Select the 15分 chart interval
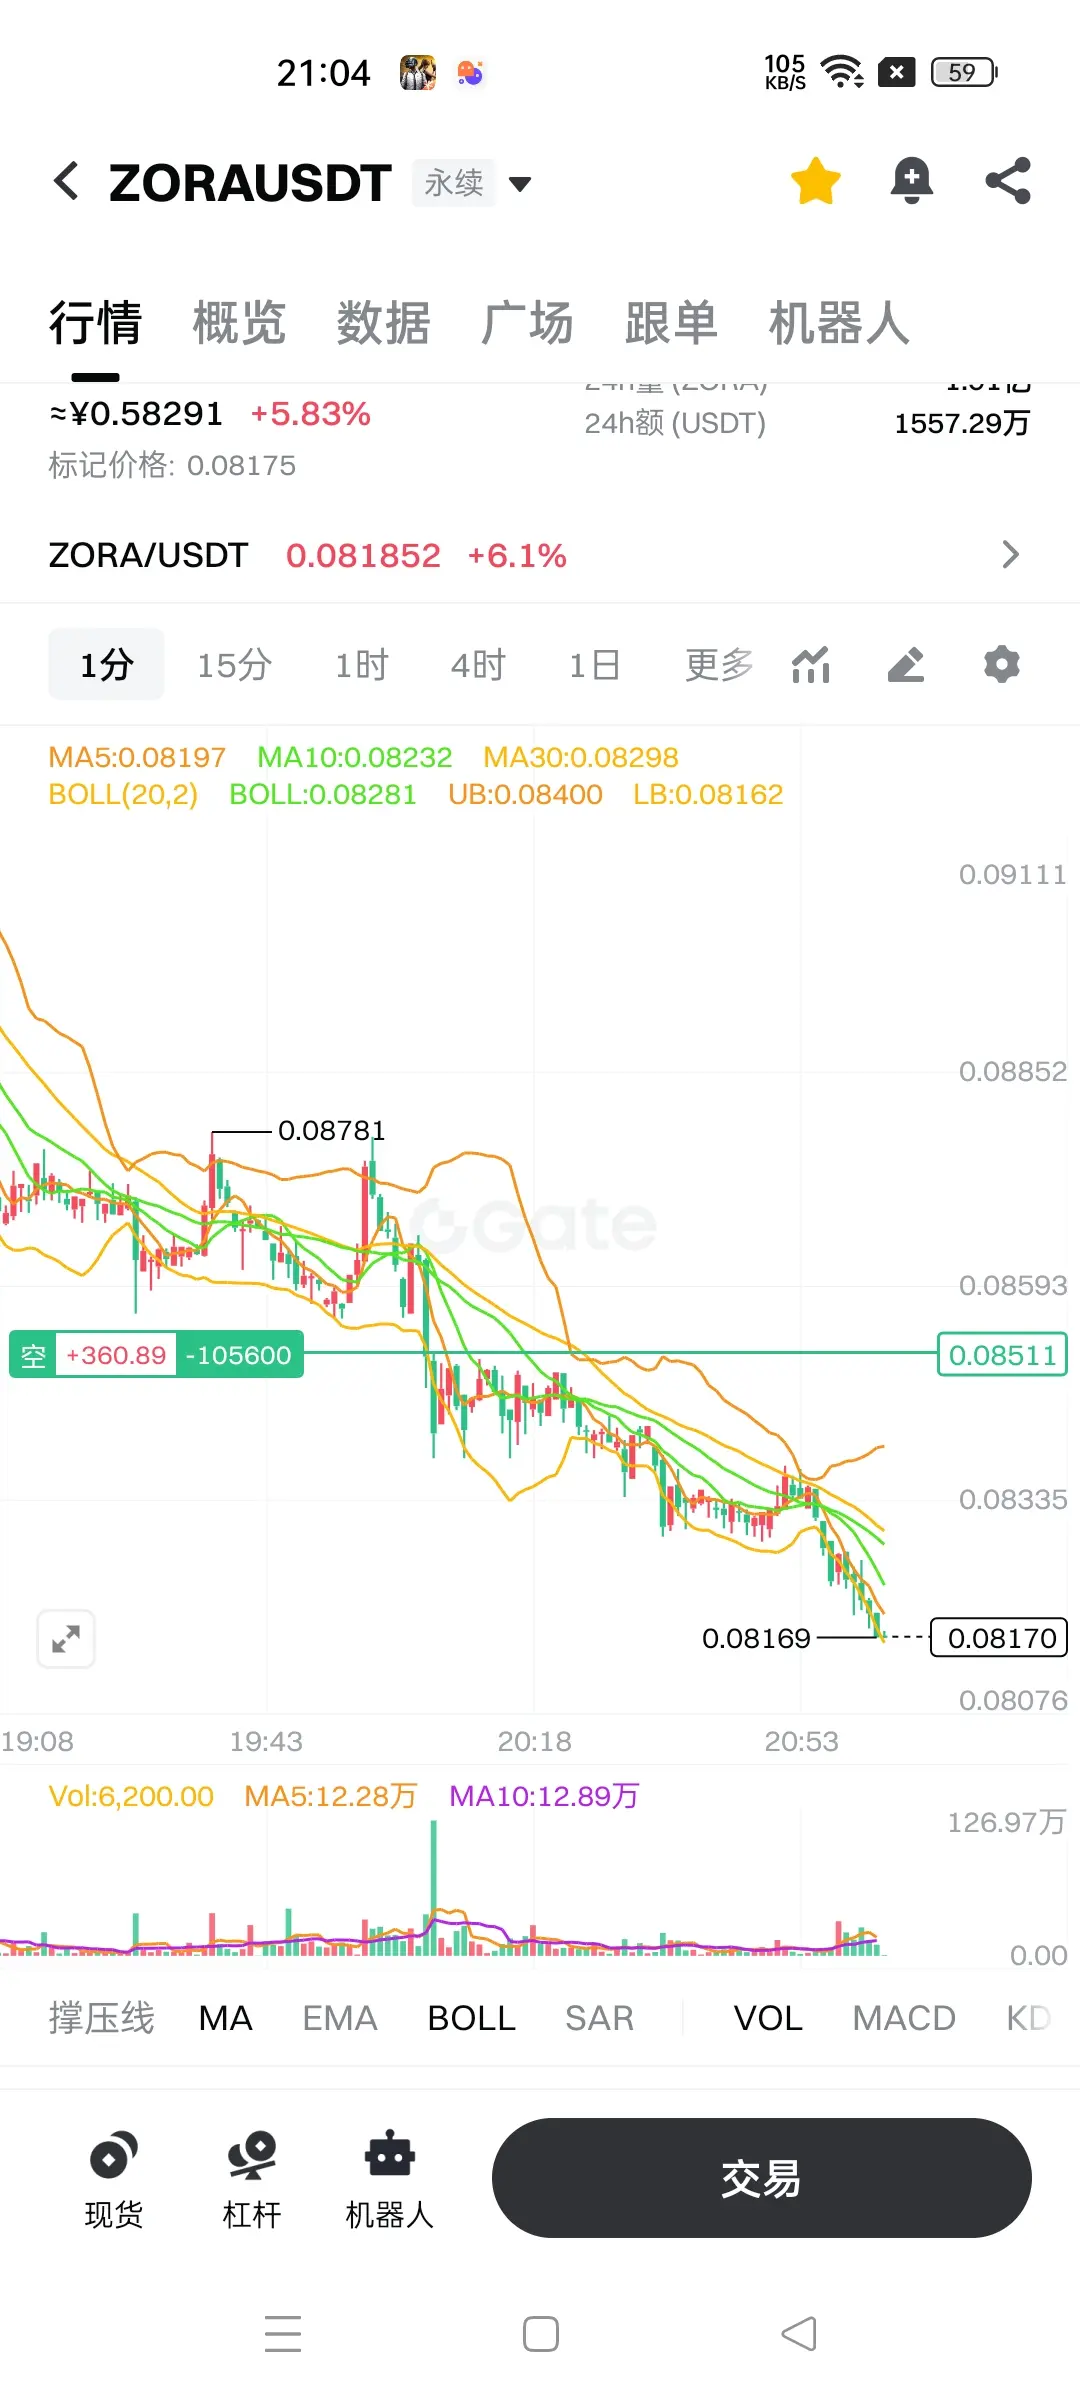The image size is (1080, 2400). [x=234, y=665]
